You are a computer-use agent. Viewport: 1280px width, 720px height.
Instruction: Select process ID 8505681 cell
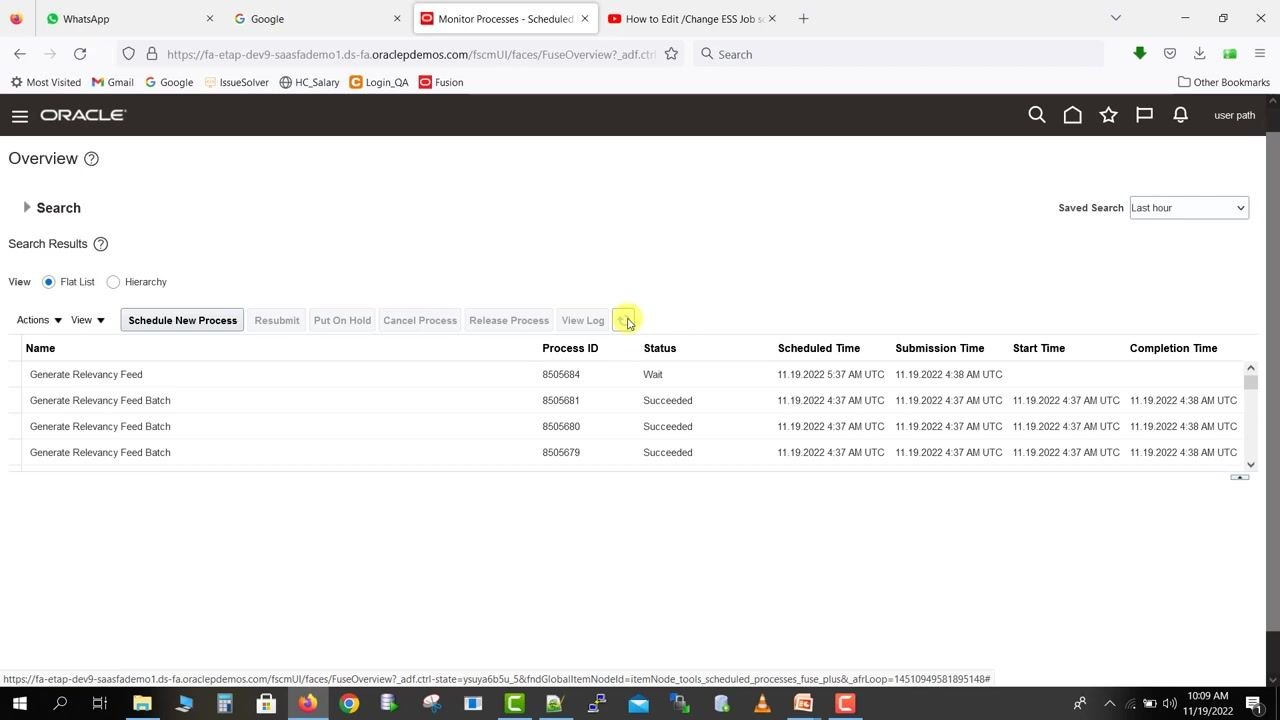coord(561,400)
